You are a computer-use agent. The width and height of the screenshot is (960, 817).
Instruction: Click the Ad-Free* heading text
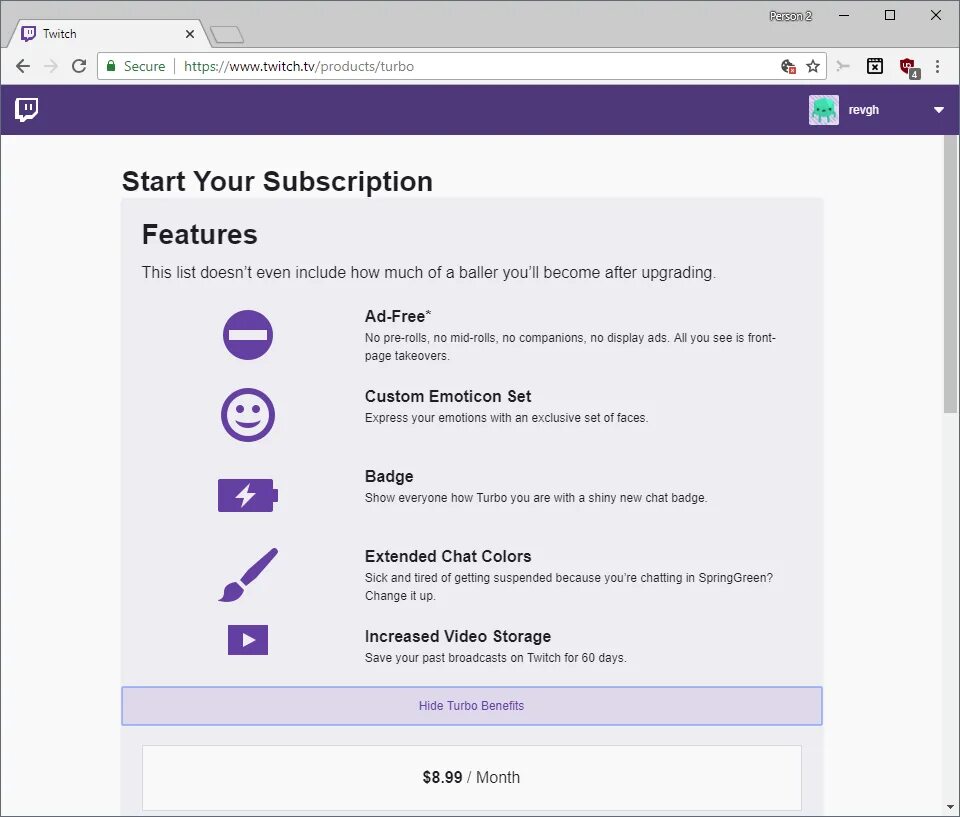coord(398,316)
